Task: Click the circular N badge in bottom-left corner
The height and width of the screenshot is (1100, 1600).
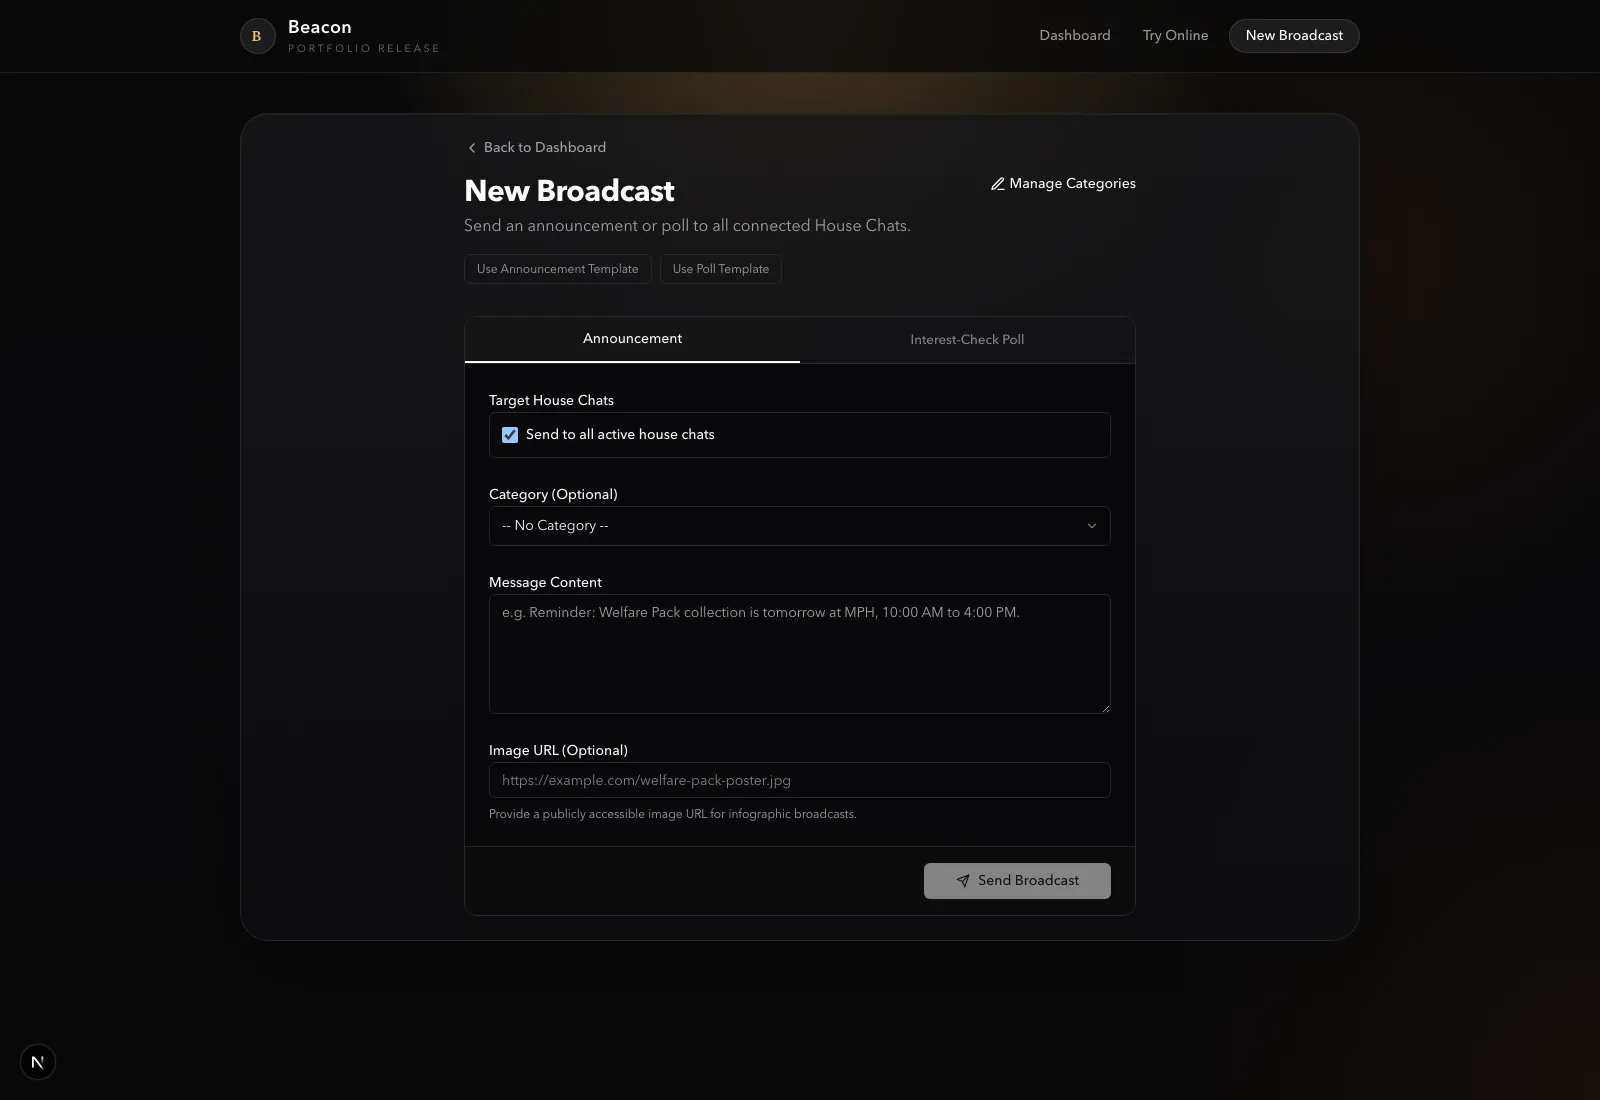Action: click(x=38, y=1062)
